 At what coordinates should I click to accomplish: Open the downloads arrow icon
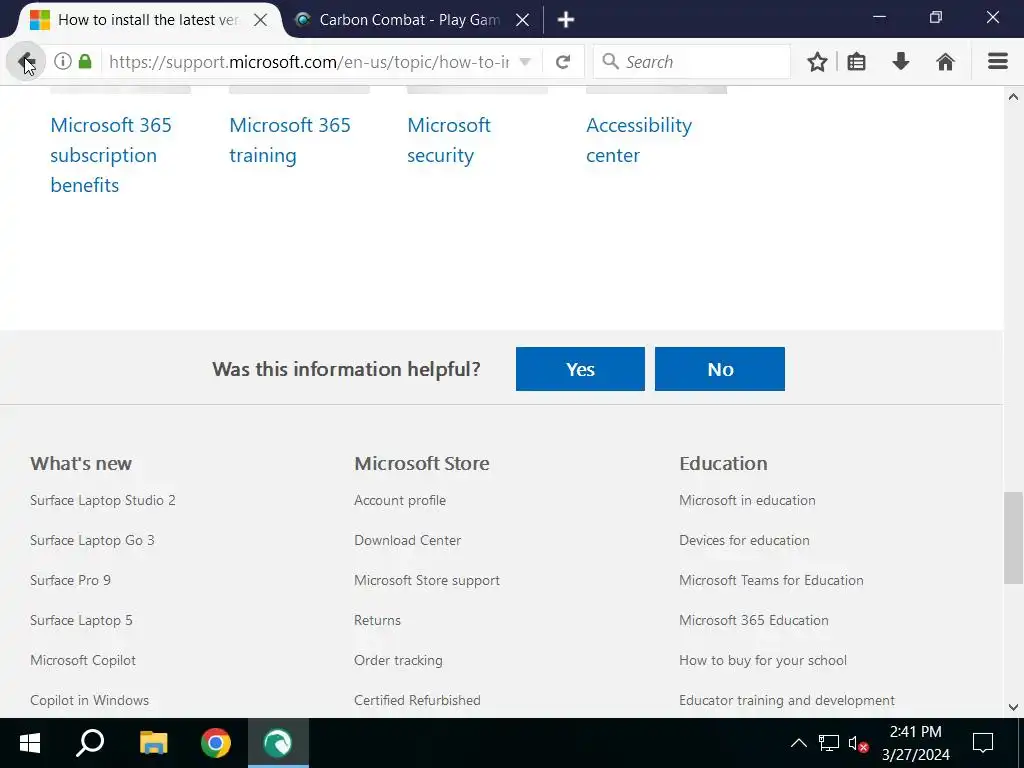(901, 62)
